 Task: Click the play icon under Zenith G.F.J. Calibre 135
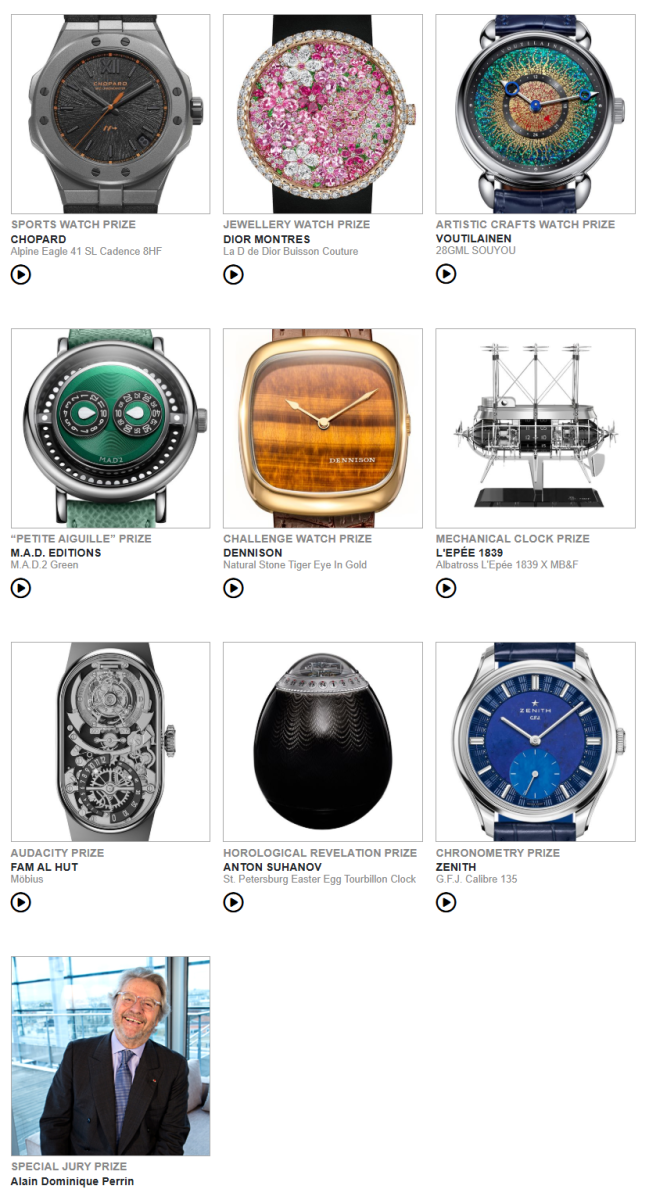446,902
